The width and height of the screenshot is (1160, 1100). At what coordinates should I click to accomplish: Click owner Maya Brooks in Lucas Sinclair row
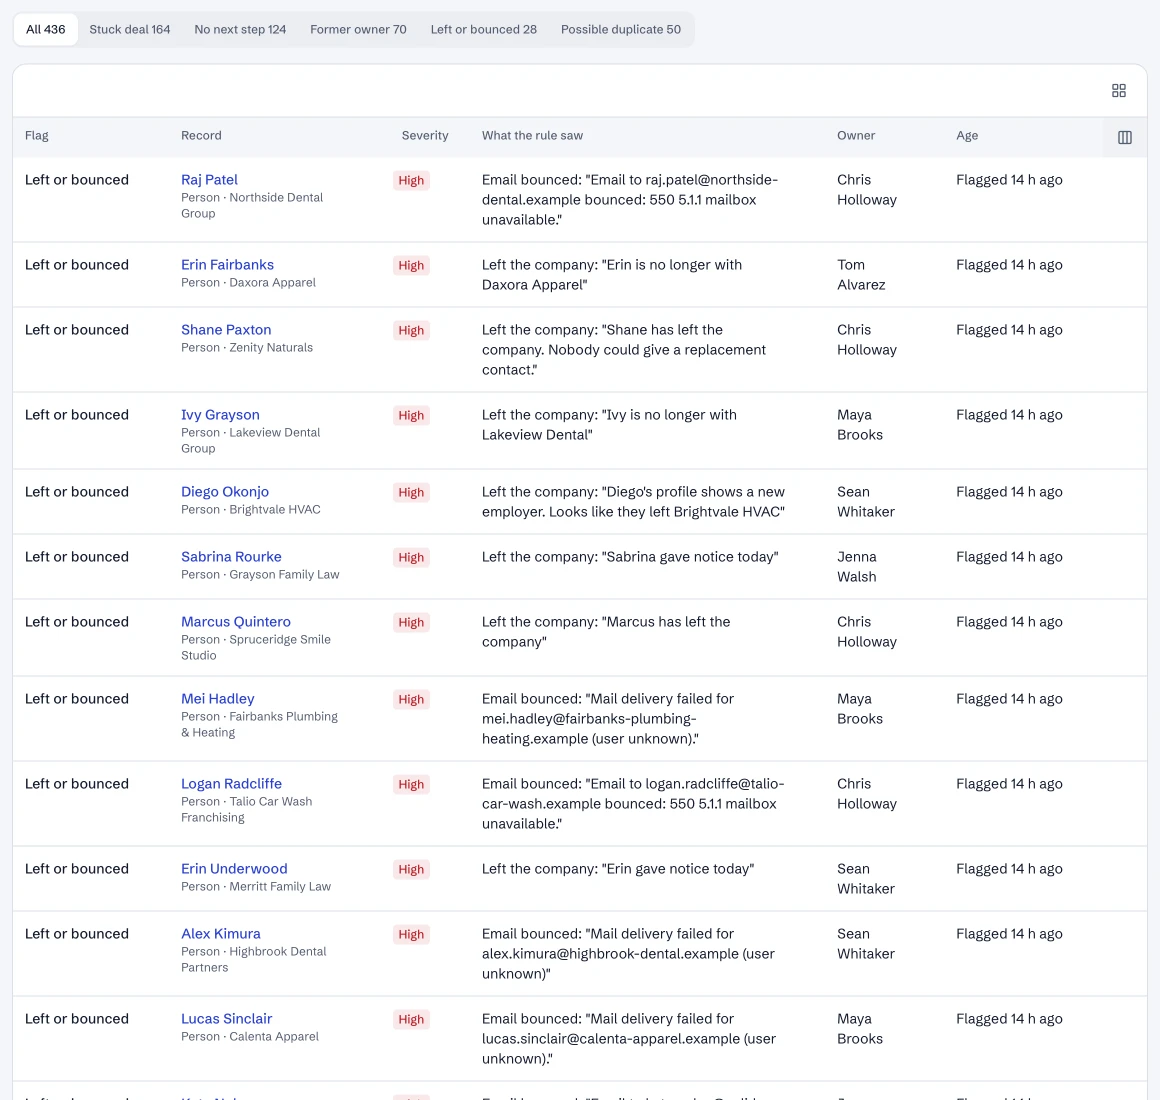pyautogui.click(x=860, y=1029)
